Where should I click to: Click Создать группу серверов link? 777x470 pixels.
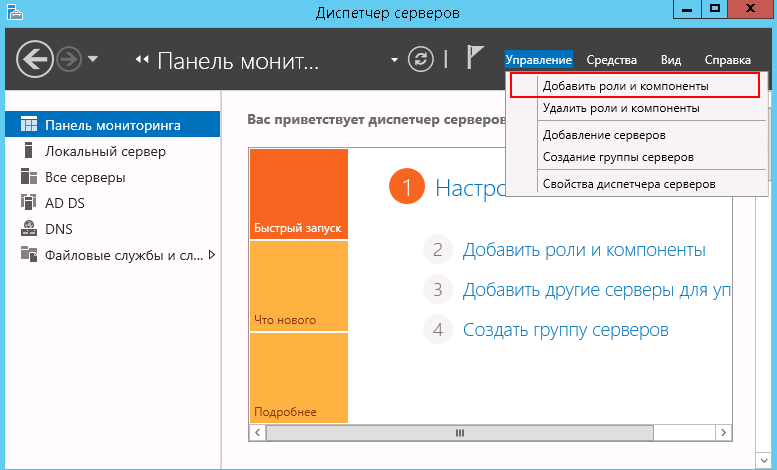[565, 330]
